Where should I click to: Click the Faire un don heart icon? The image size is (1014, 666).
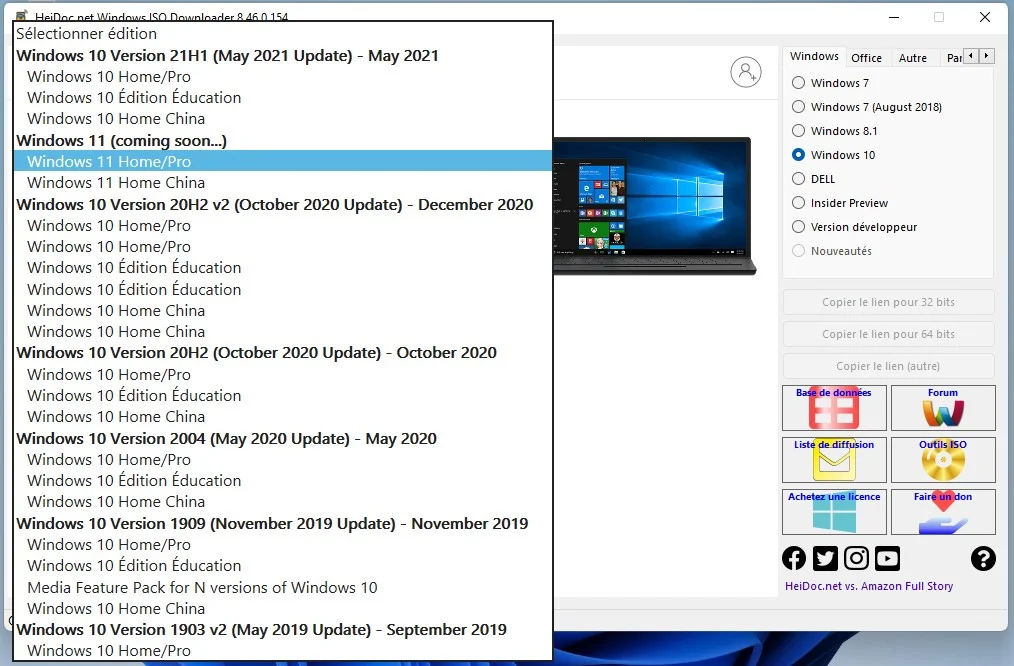[943, 511]
